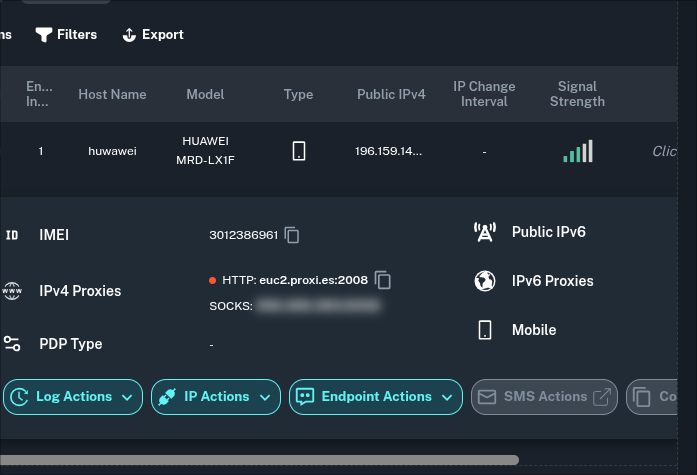Click the IPv6 Proxies globe icon

point(485,281)
